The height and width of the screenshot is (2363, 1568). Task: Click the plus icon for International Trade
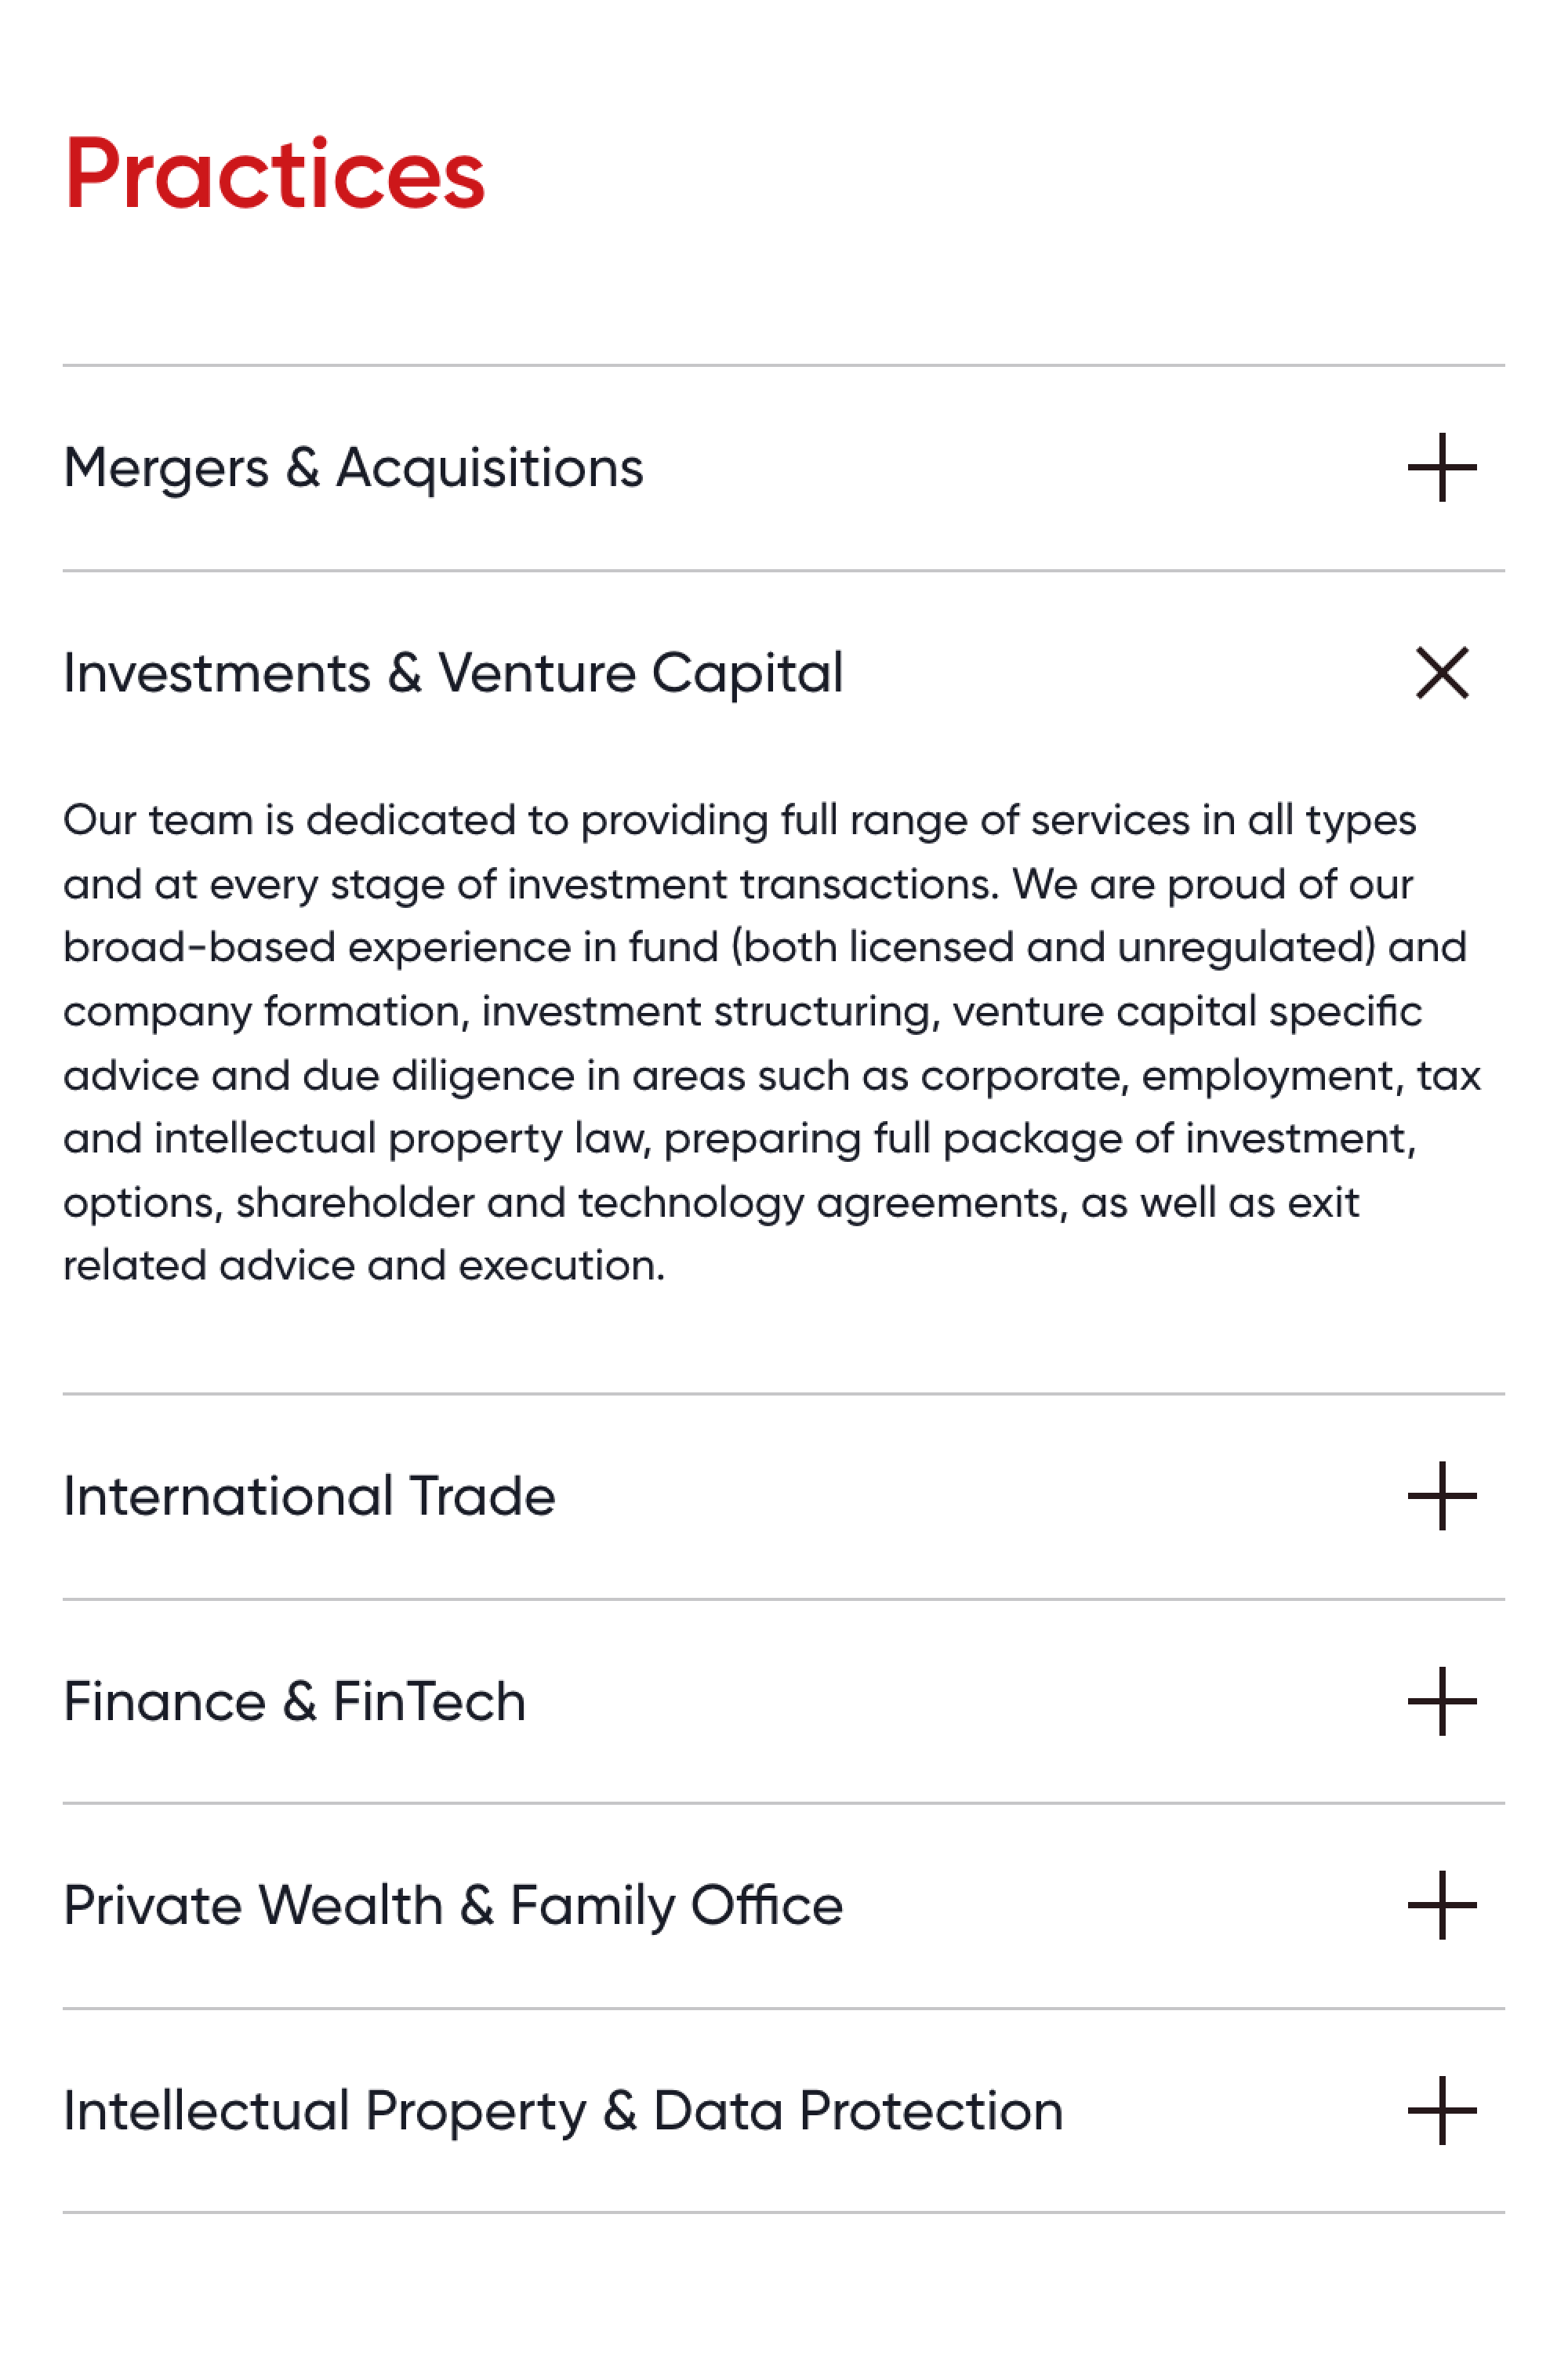[x=1441, y=1496]
